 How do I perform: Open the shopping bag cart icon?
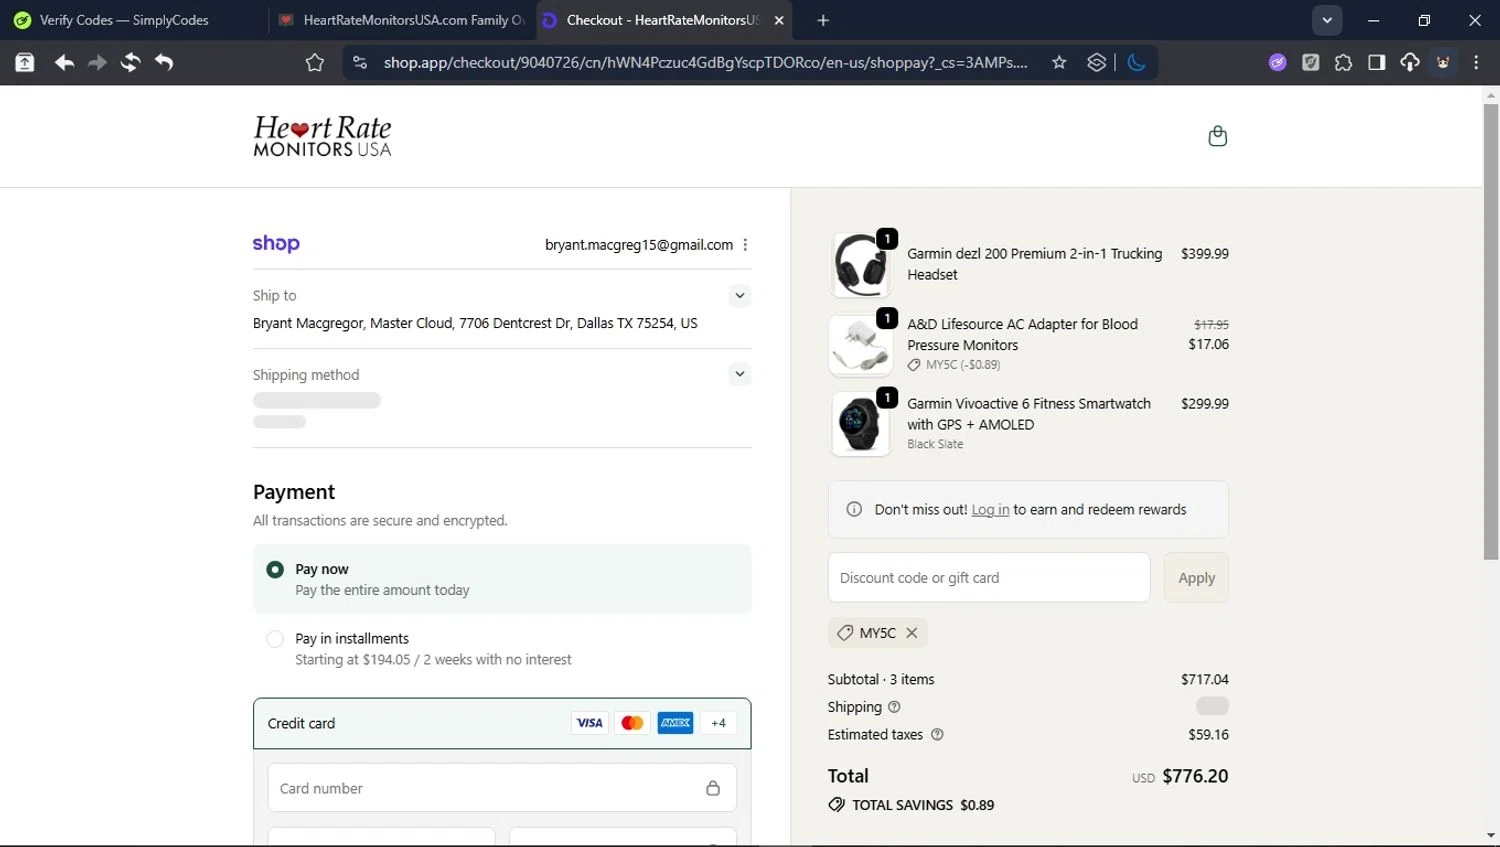click(1217, 136)
